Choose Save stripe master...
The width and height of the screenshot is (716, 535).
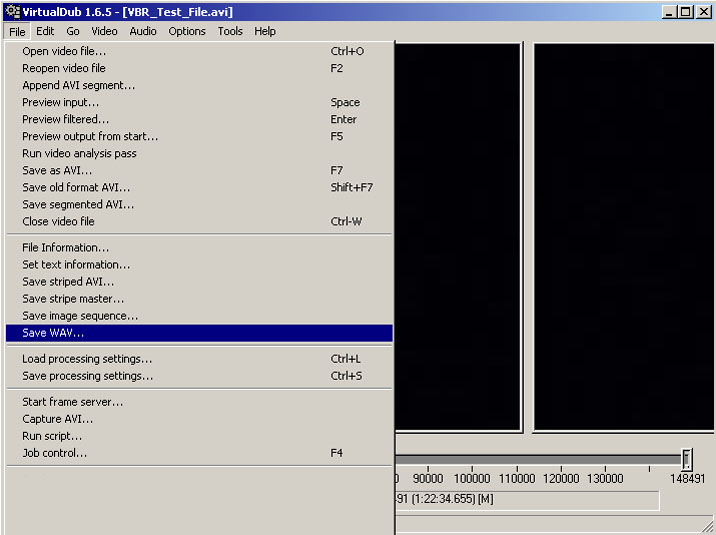click(199, 299)
